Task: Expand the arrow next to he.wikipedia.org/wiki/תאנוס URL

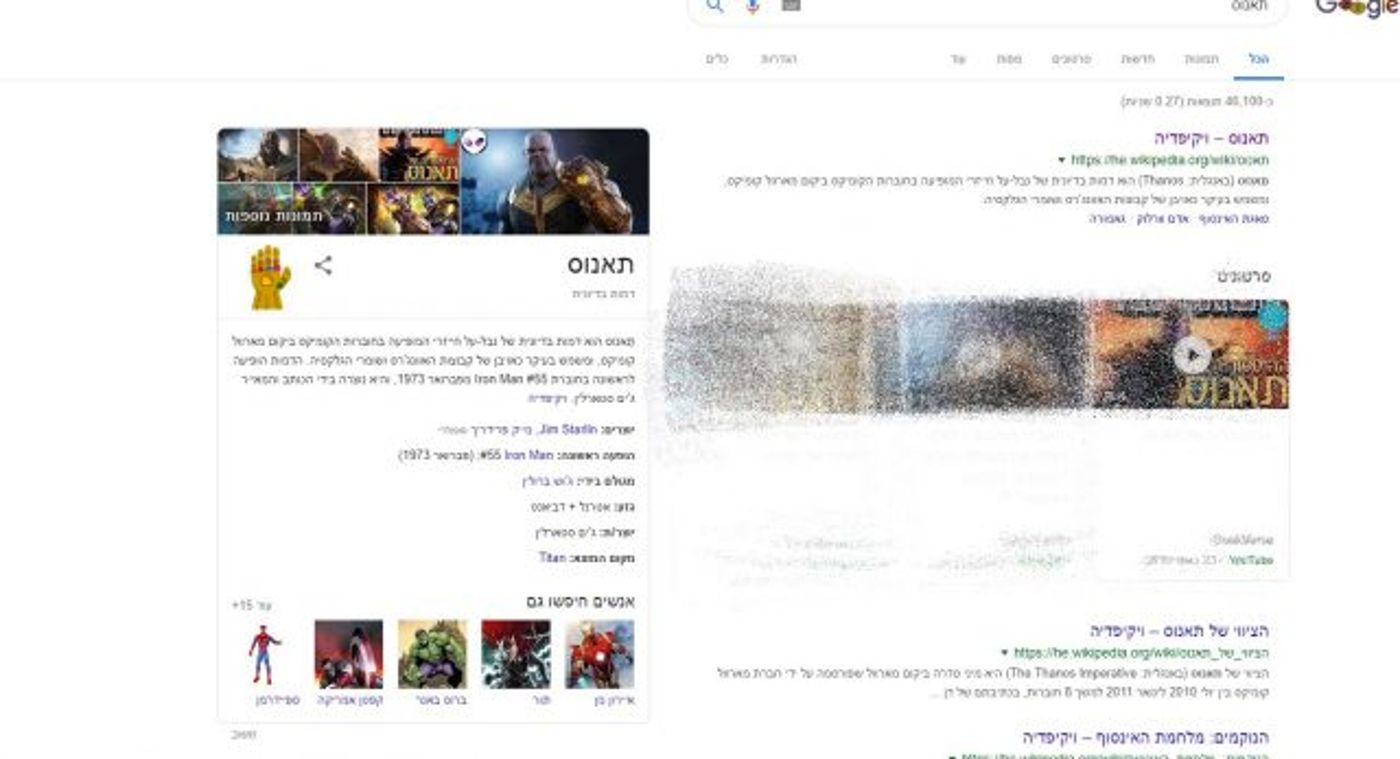Action: click(1061, 160)
